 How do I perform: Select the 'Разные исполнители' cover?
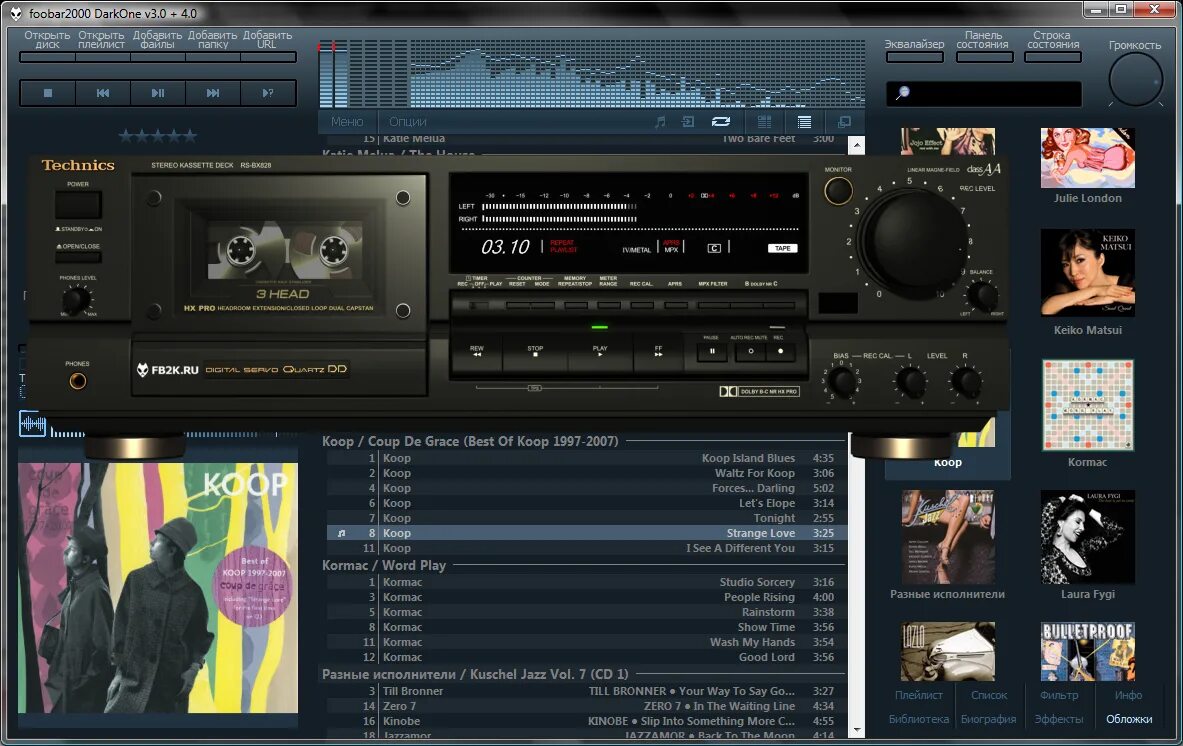point(948,537)
